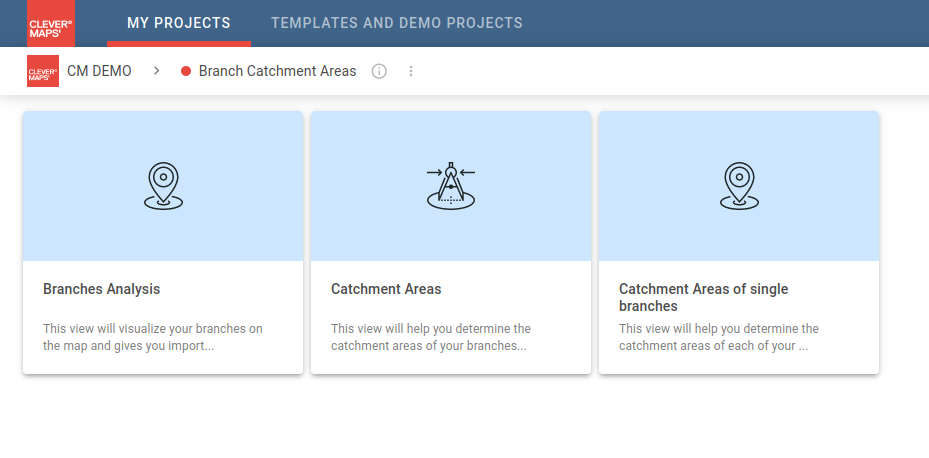
Task: Click the map pin icon in Branches Analysis
Action: (x=163, y=186)
